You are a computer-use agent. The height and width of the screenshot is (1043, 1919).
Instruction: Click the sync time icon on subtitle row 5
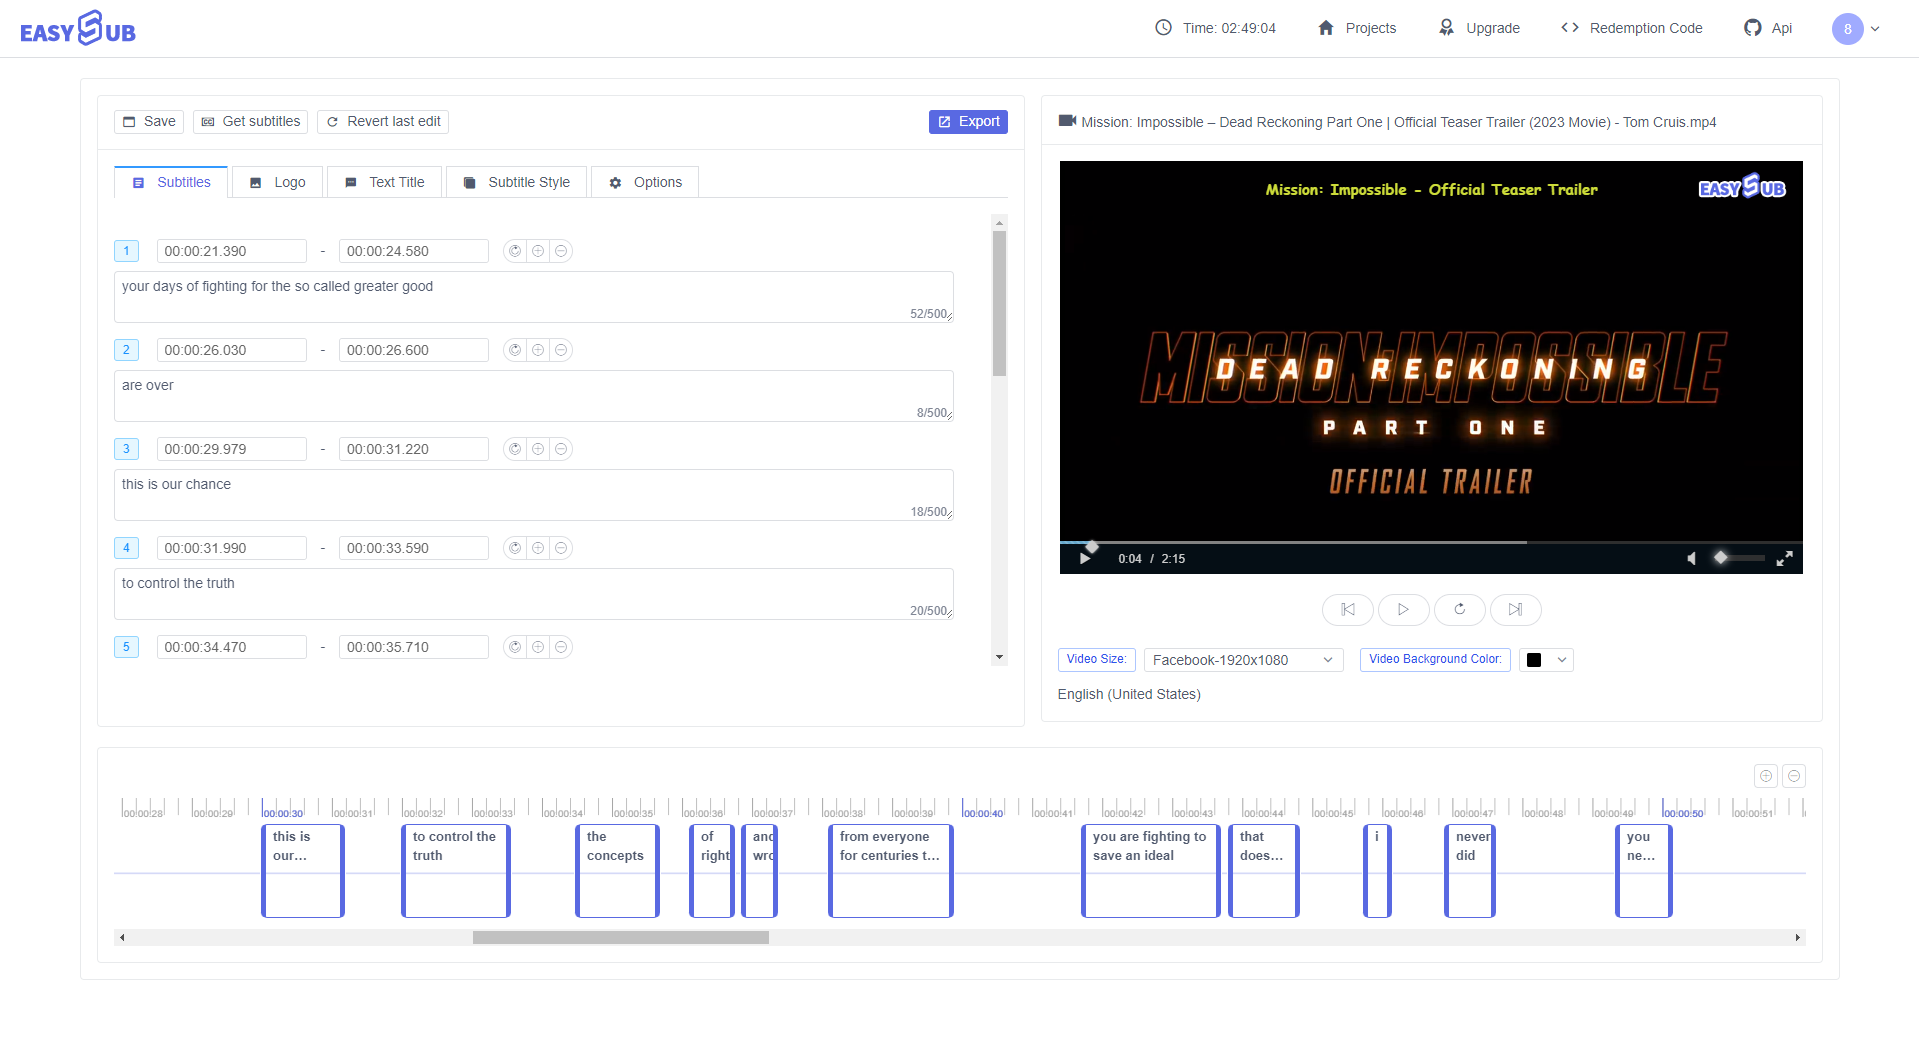[515, 647]
